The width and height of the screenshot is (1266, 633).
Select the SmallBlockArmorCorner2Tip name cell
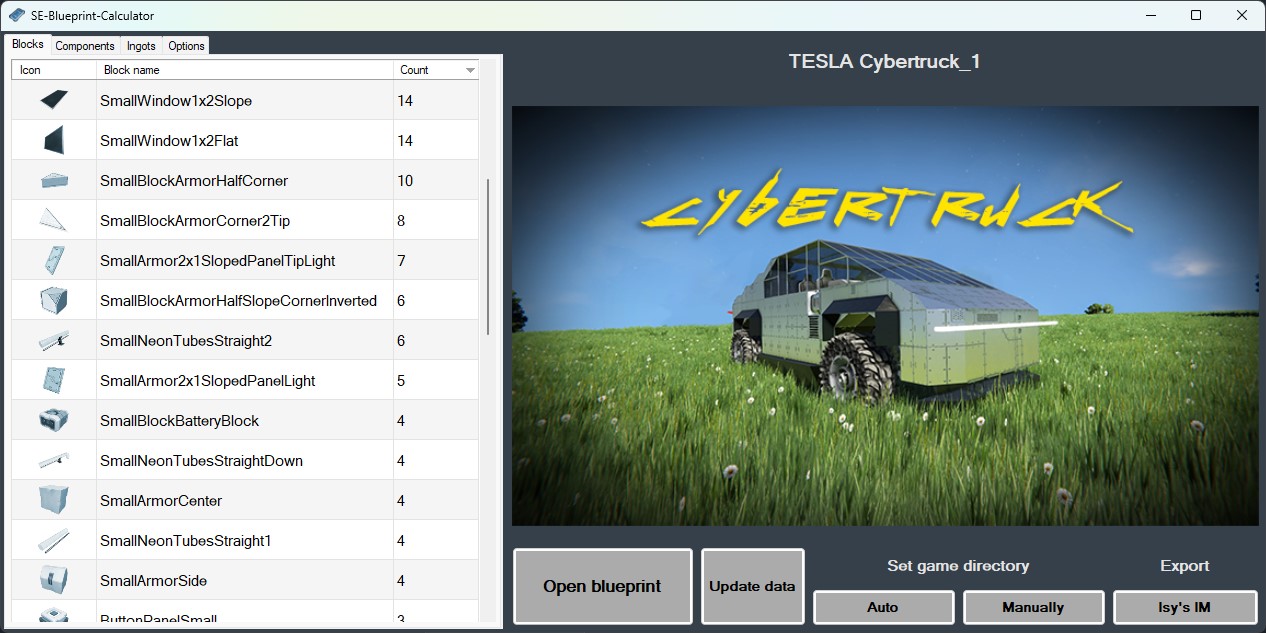click(x=245, y=220)
